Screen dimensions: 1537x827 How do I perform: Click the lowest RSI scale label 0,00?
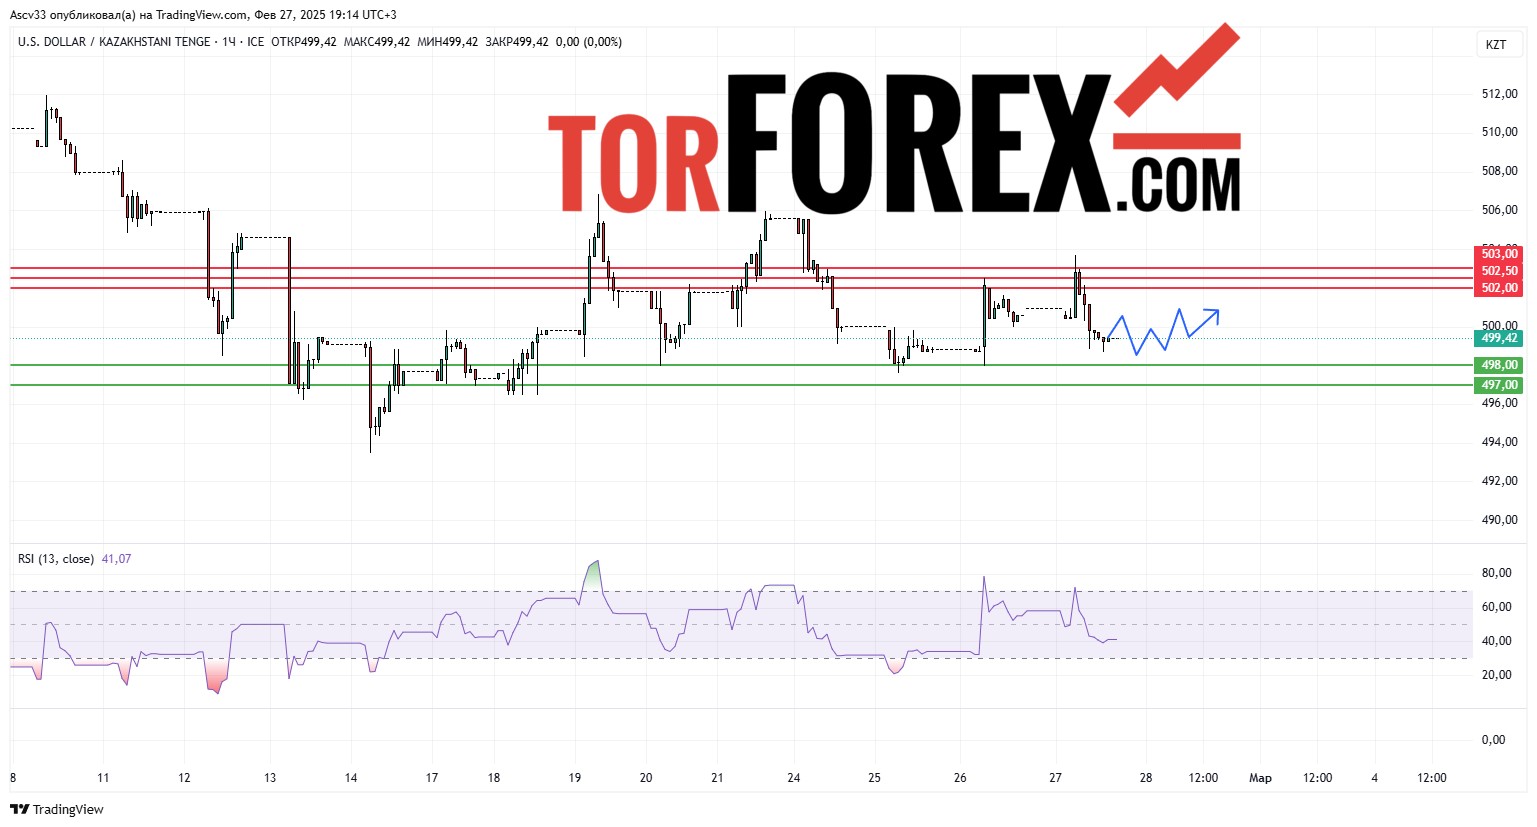pos(1493,740)
